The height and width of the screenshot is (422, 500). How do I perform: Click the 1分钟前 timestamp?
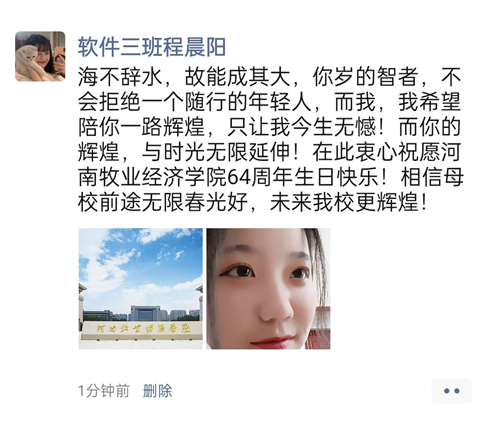104,391
